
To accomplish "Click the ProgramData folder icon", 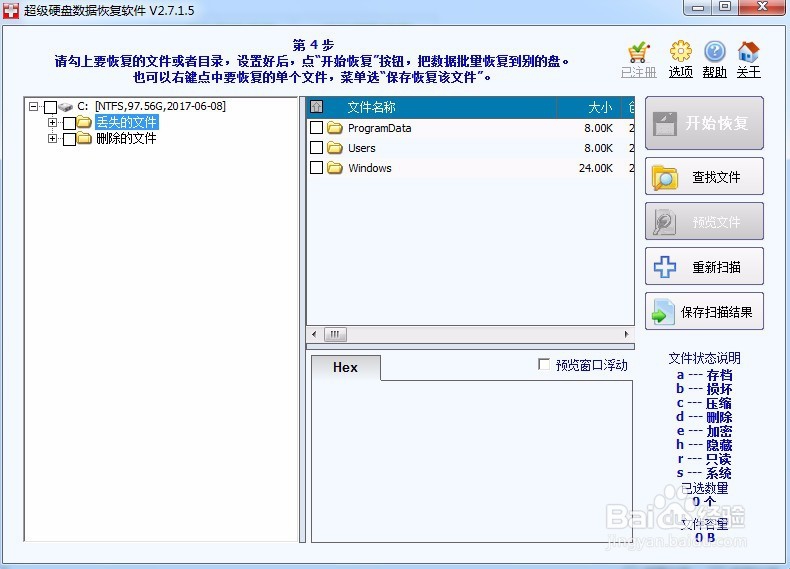I will tap(335, 128).
